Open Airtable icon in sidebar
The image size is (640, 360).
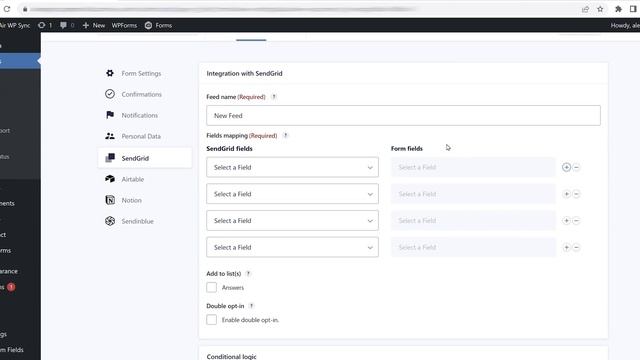tap(110, 179)
